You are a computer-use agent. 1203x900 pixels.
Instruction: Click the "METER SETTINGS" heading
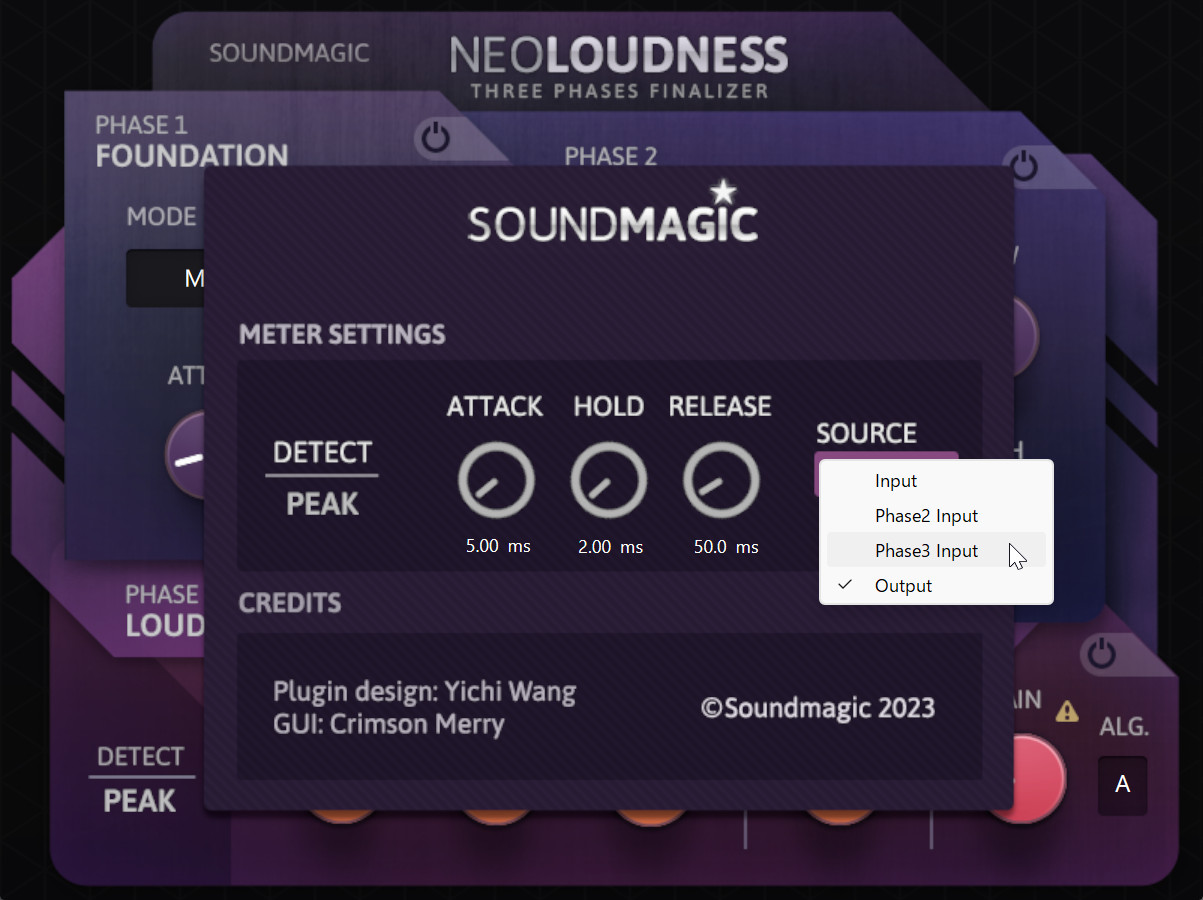(x=342, y=334)
